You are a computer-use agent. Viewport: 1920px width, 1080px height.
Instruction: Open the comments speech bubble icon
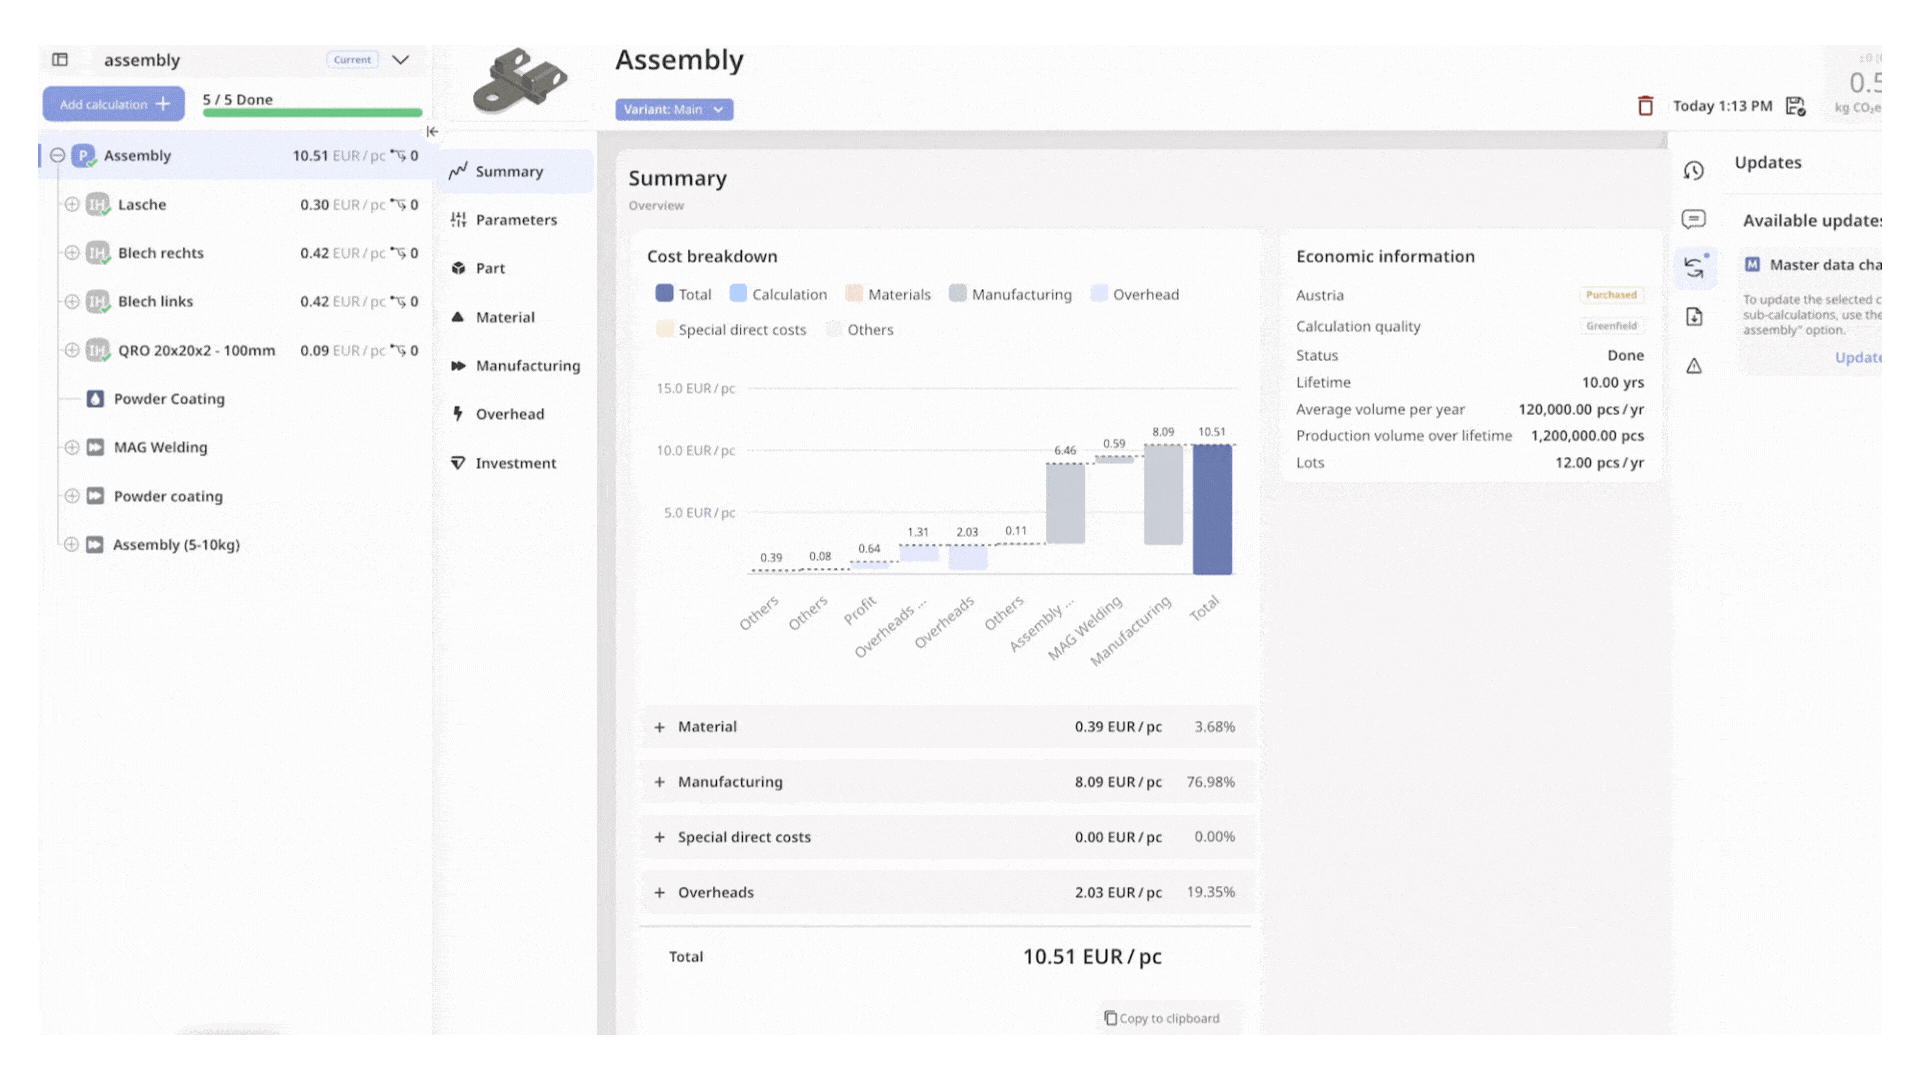[x=1693, y=219]
